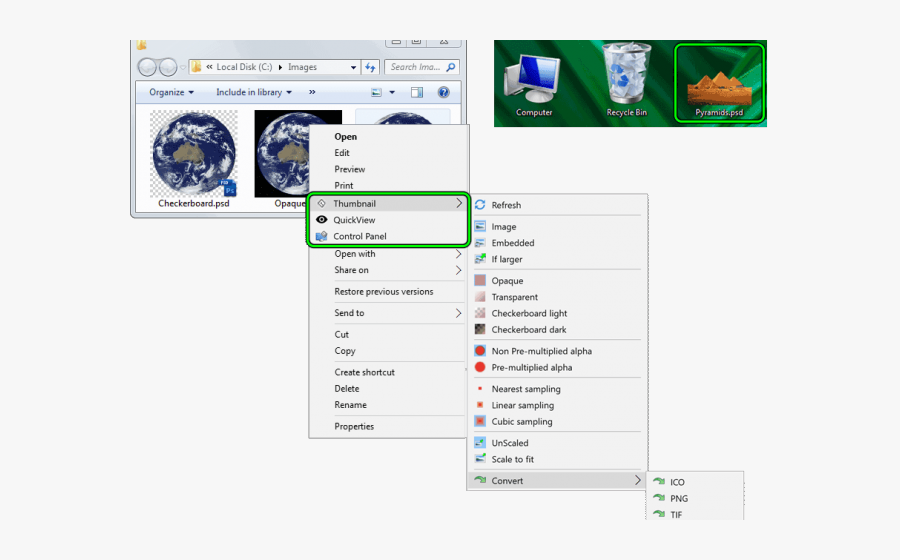Screen dimensions: 900x560
Task: Choose Open with in context menu
Action: pyautogui.click(x=355, y=254)
